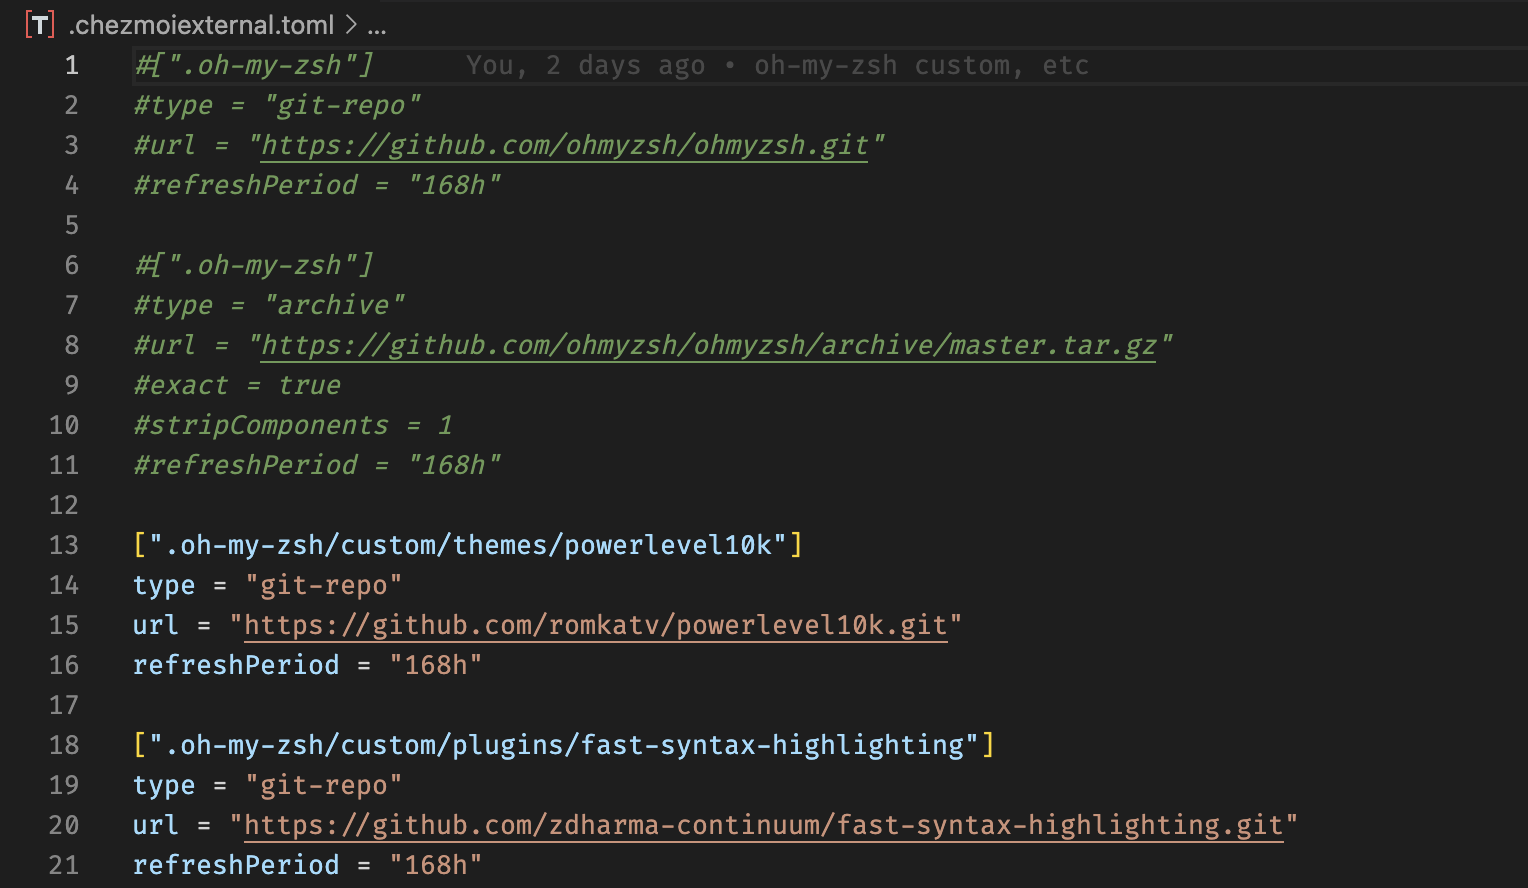The width and height of the screenshot is (1528, 888).
Task: Click line number 5 in the gutter
Action: point(71,225)
